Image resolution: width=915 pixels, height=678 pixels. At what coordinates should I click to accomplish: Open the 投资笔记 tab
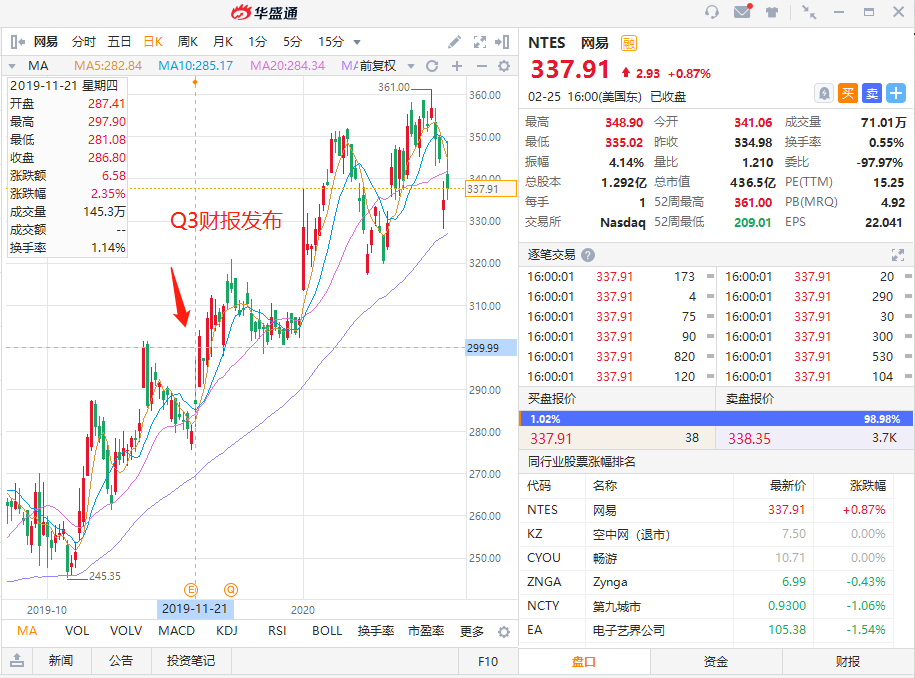pyautogui.click(x=191, y=661)
